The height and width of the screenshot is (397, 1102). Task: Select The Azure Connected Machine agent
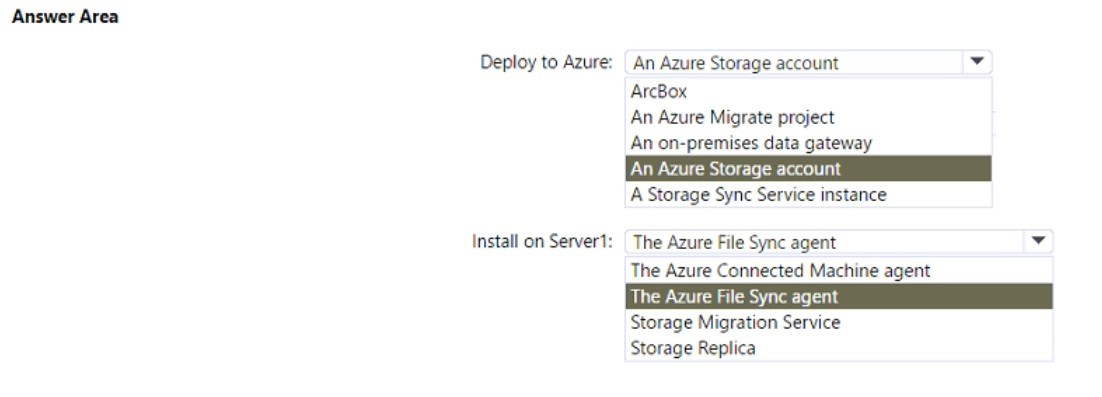(839, 271)
